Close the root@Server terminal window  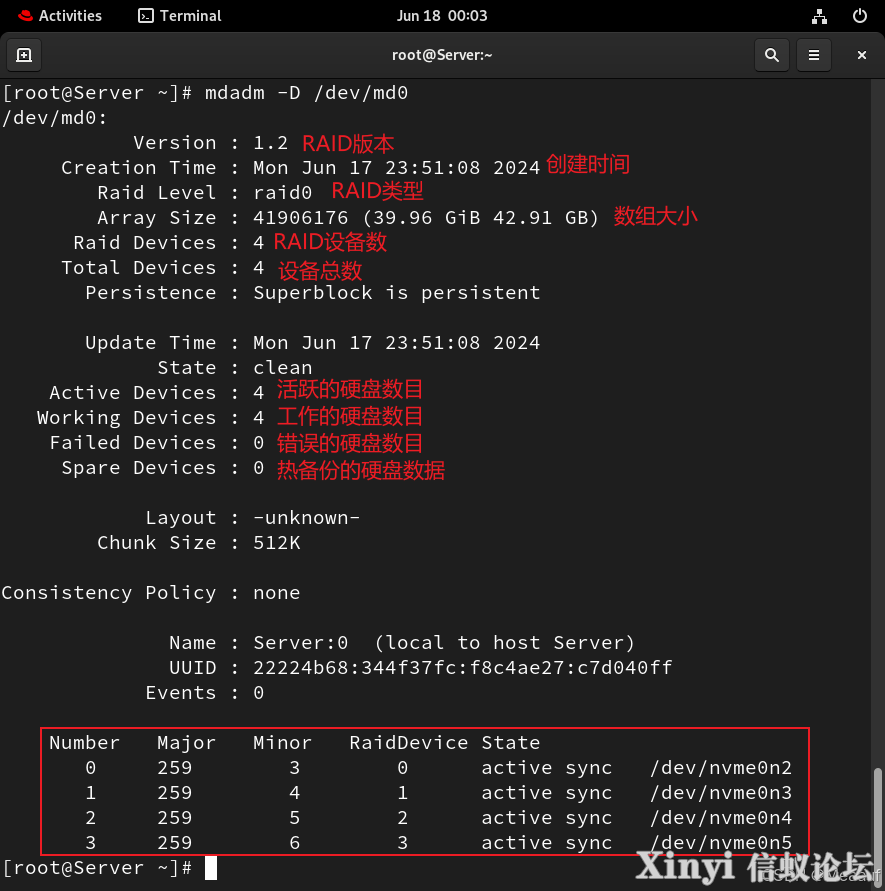click(x=862, y=55)
